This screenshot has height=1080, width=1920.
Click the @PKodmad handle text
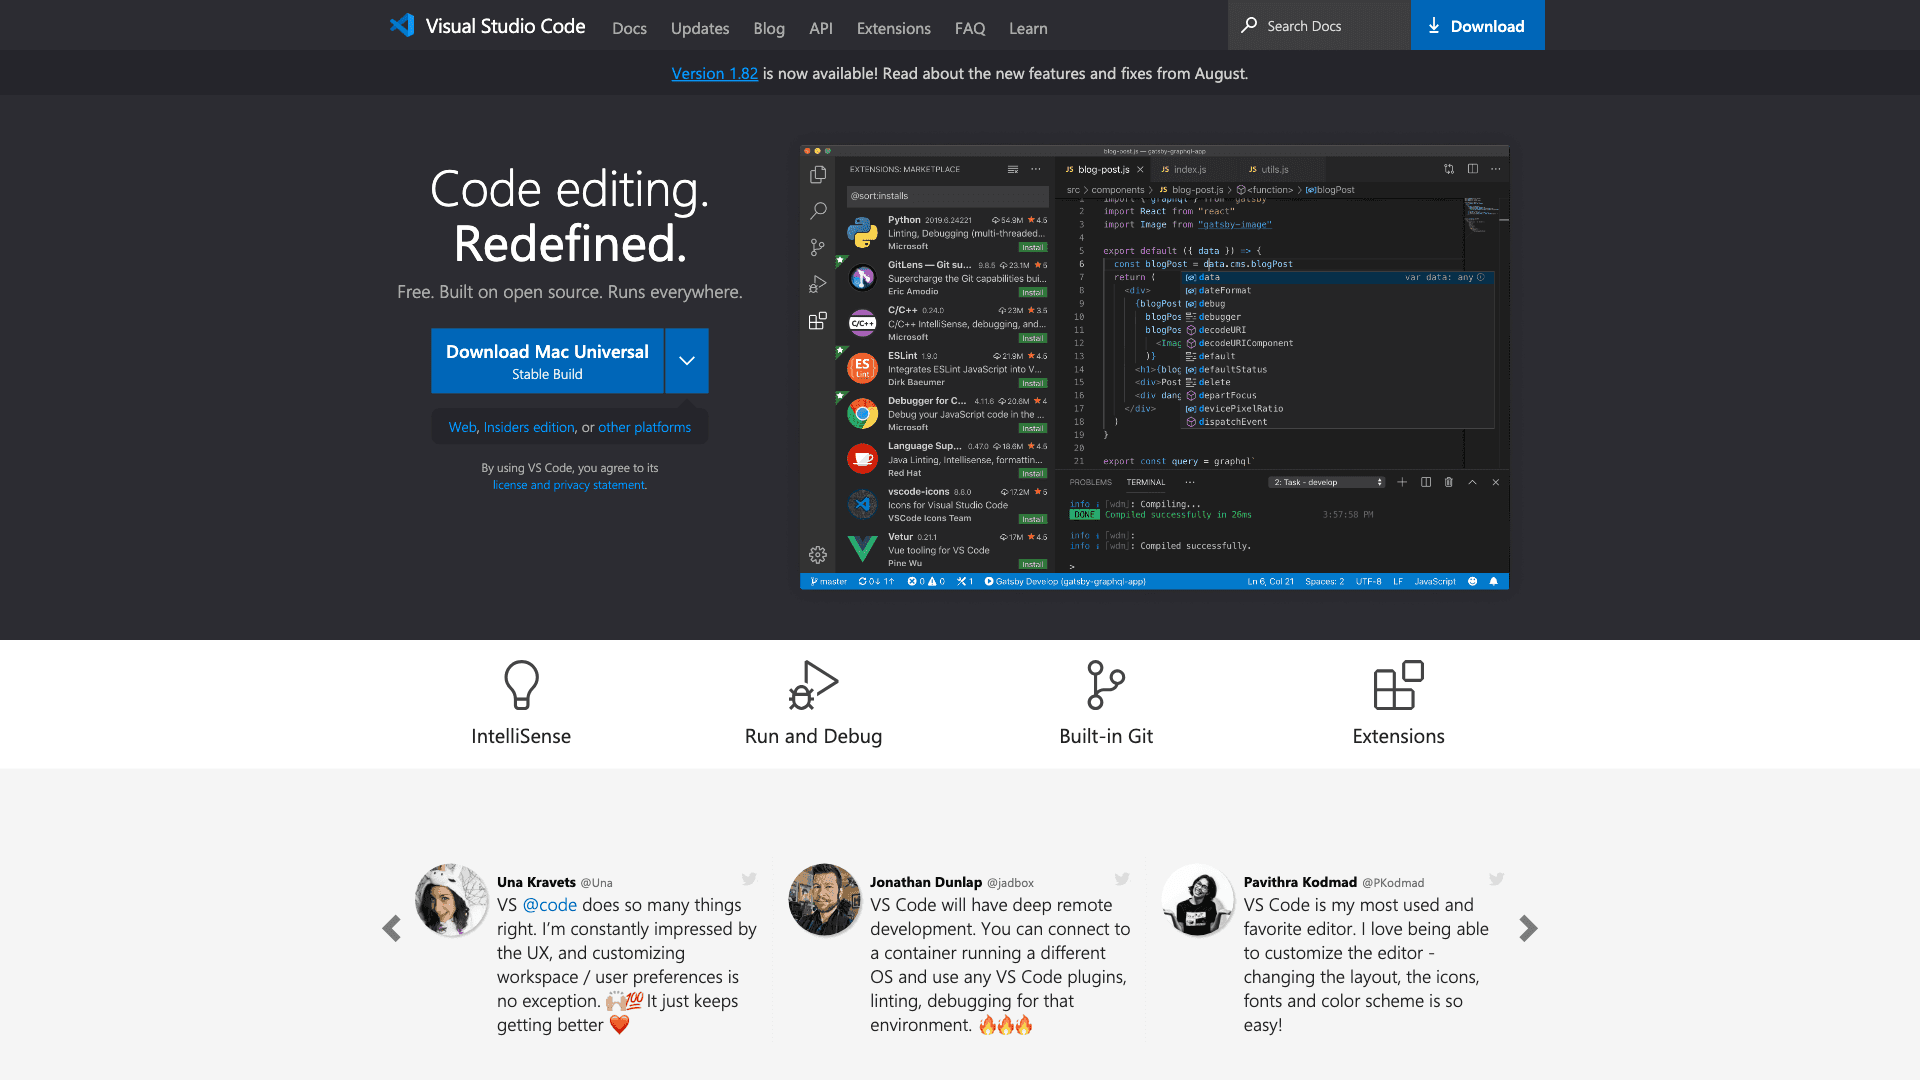click(x=1393, y=883)
